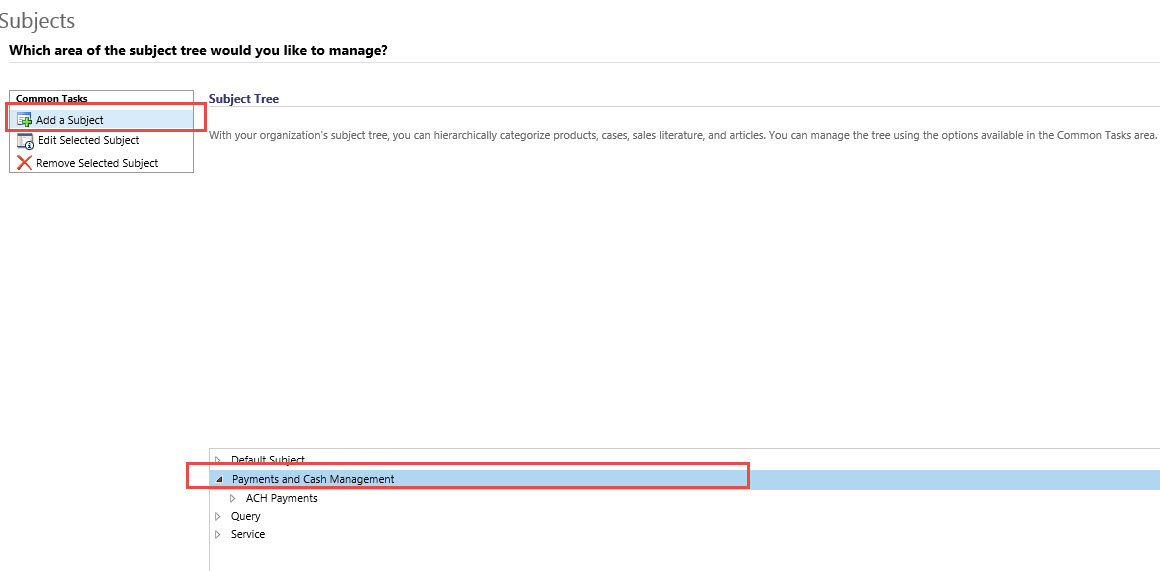This screenshot has height=571, width=1160.
Task: Expand the Default Subject node arrow
Action: pyautogui.click(x=218, y=460)
